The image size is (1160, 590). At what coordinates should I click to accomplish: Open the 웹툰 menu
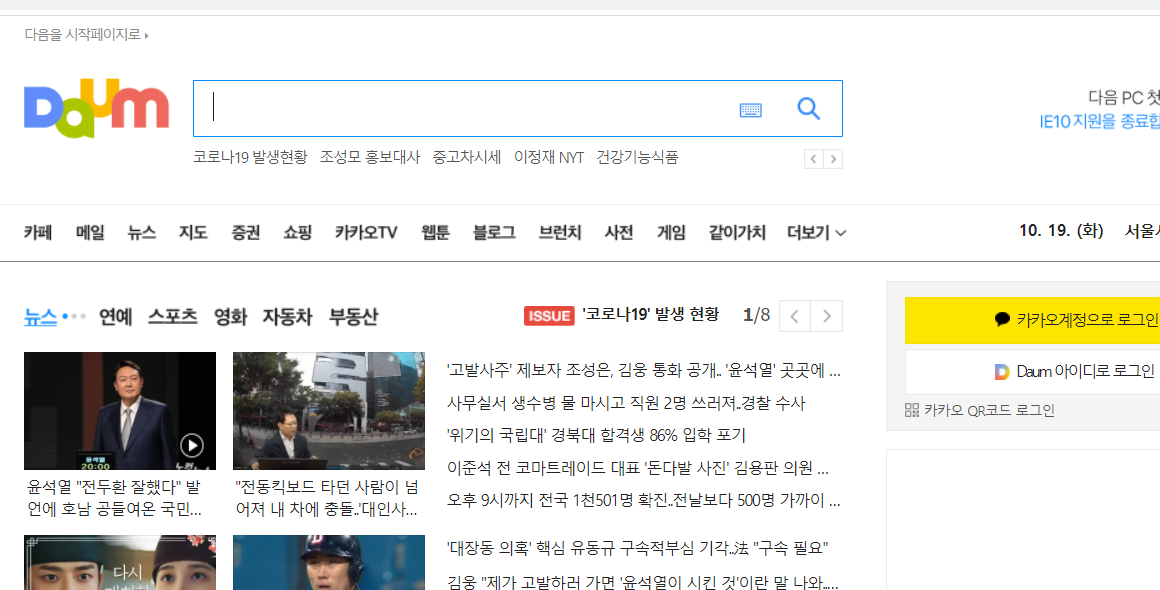click(x=435, y=232)
